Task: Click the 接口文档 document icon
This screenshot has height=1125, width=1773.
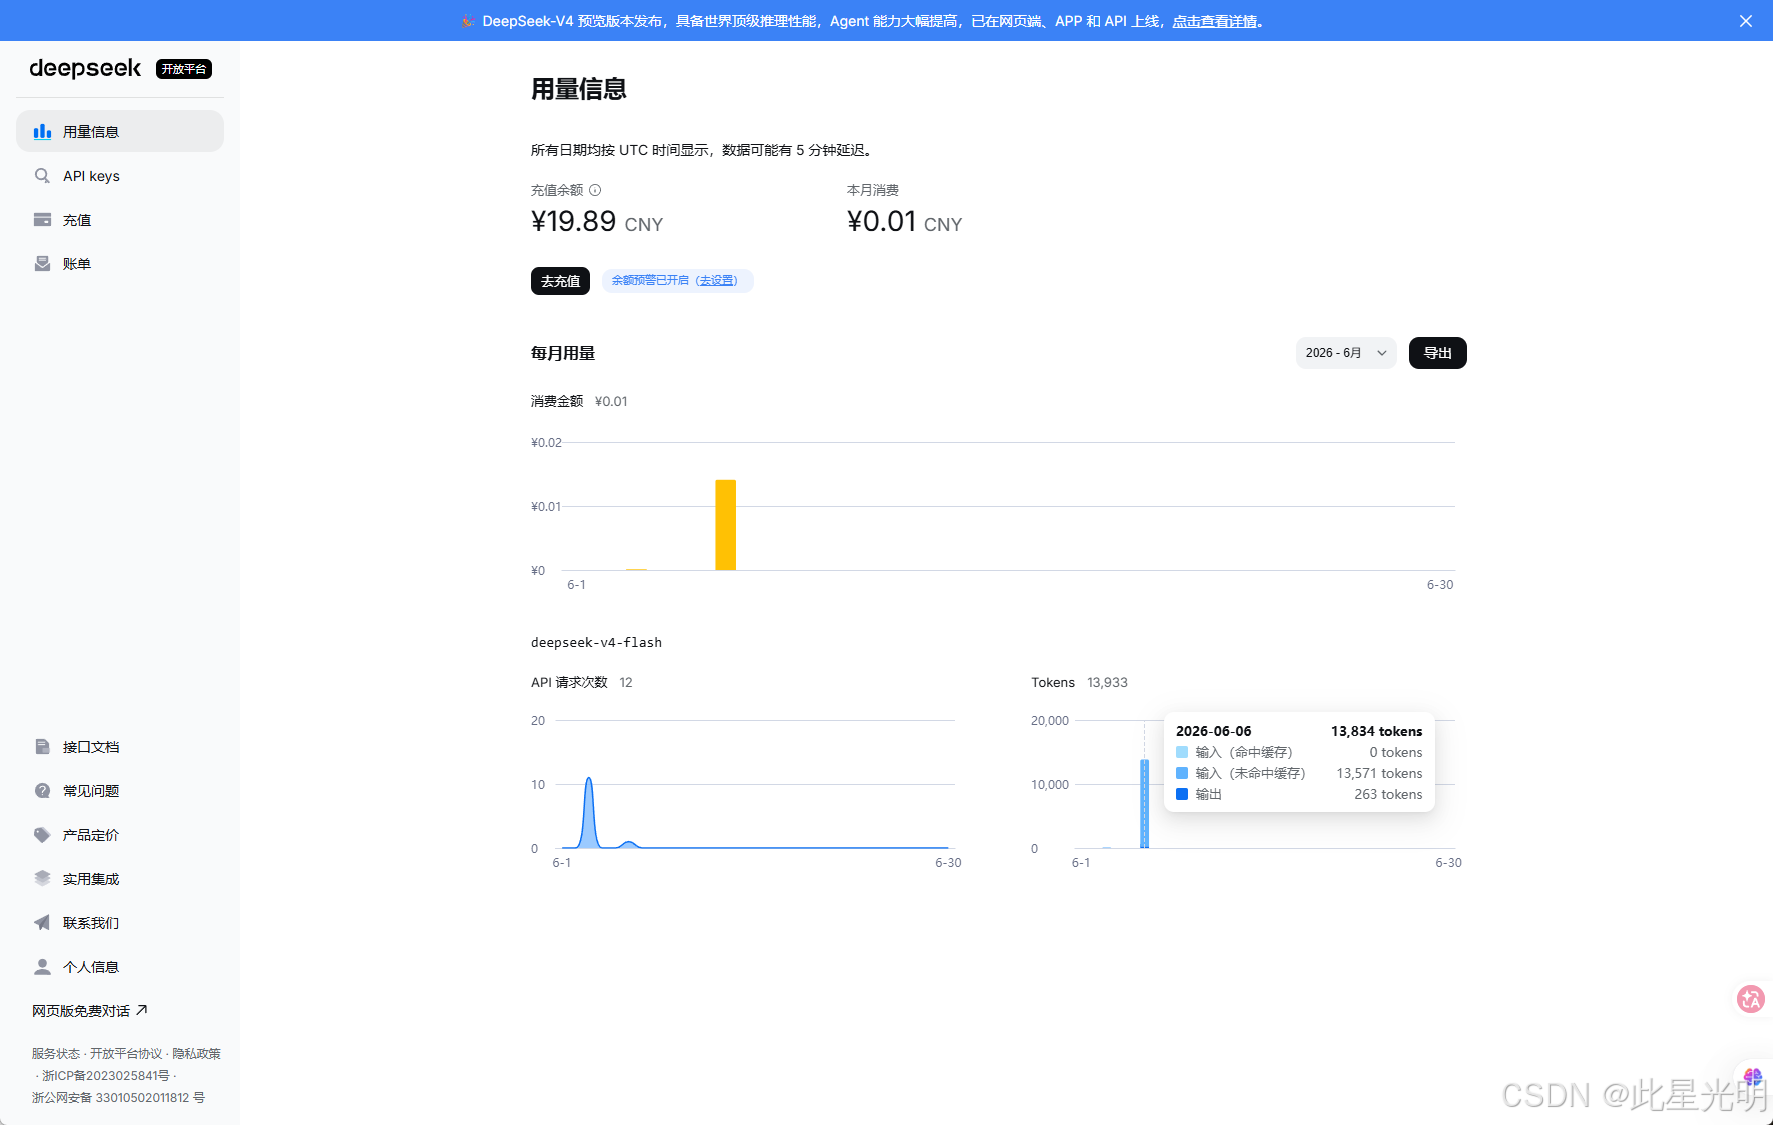Action: tap(42, 747)
